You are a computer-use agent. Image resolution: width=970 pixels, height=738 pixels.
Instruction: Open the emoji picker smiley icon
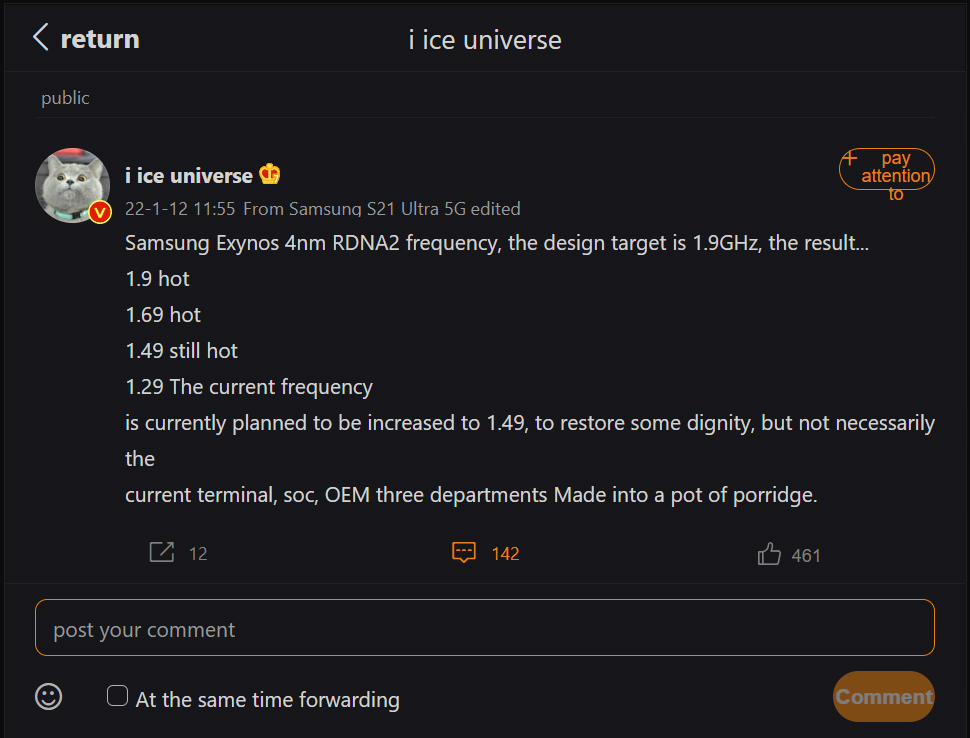(49, 696)
